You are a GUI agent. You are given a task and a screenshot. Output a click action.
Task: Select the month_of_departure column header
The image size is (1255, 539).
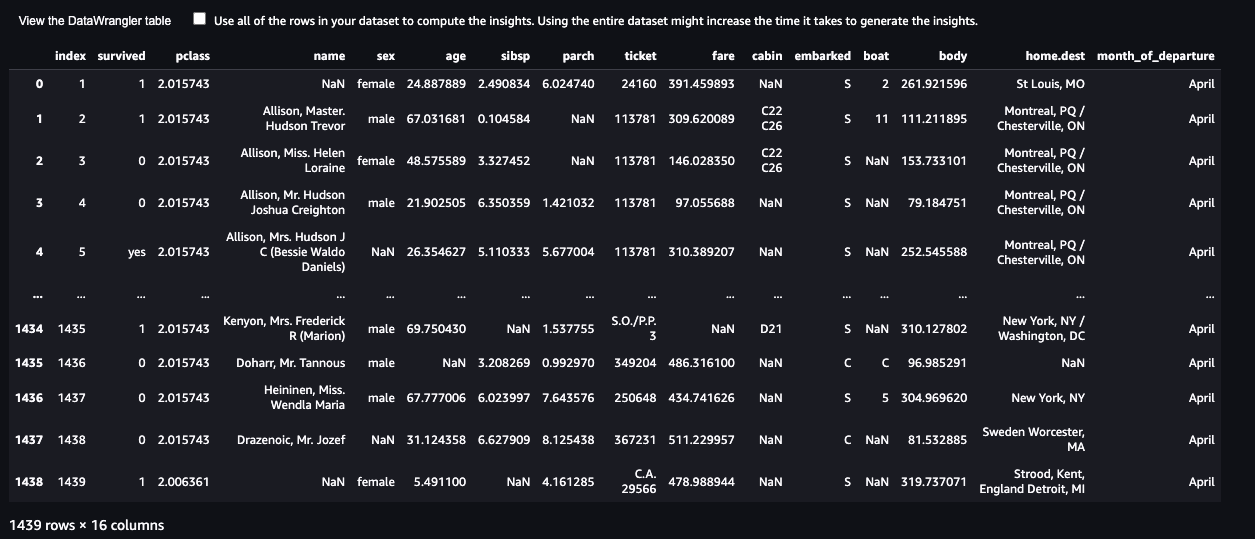(x=1155, y=56)
